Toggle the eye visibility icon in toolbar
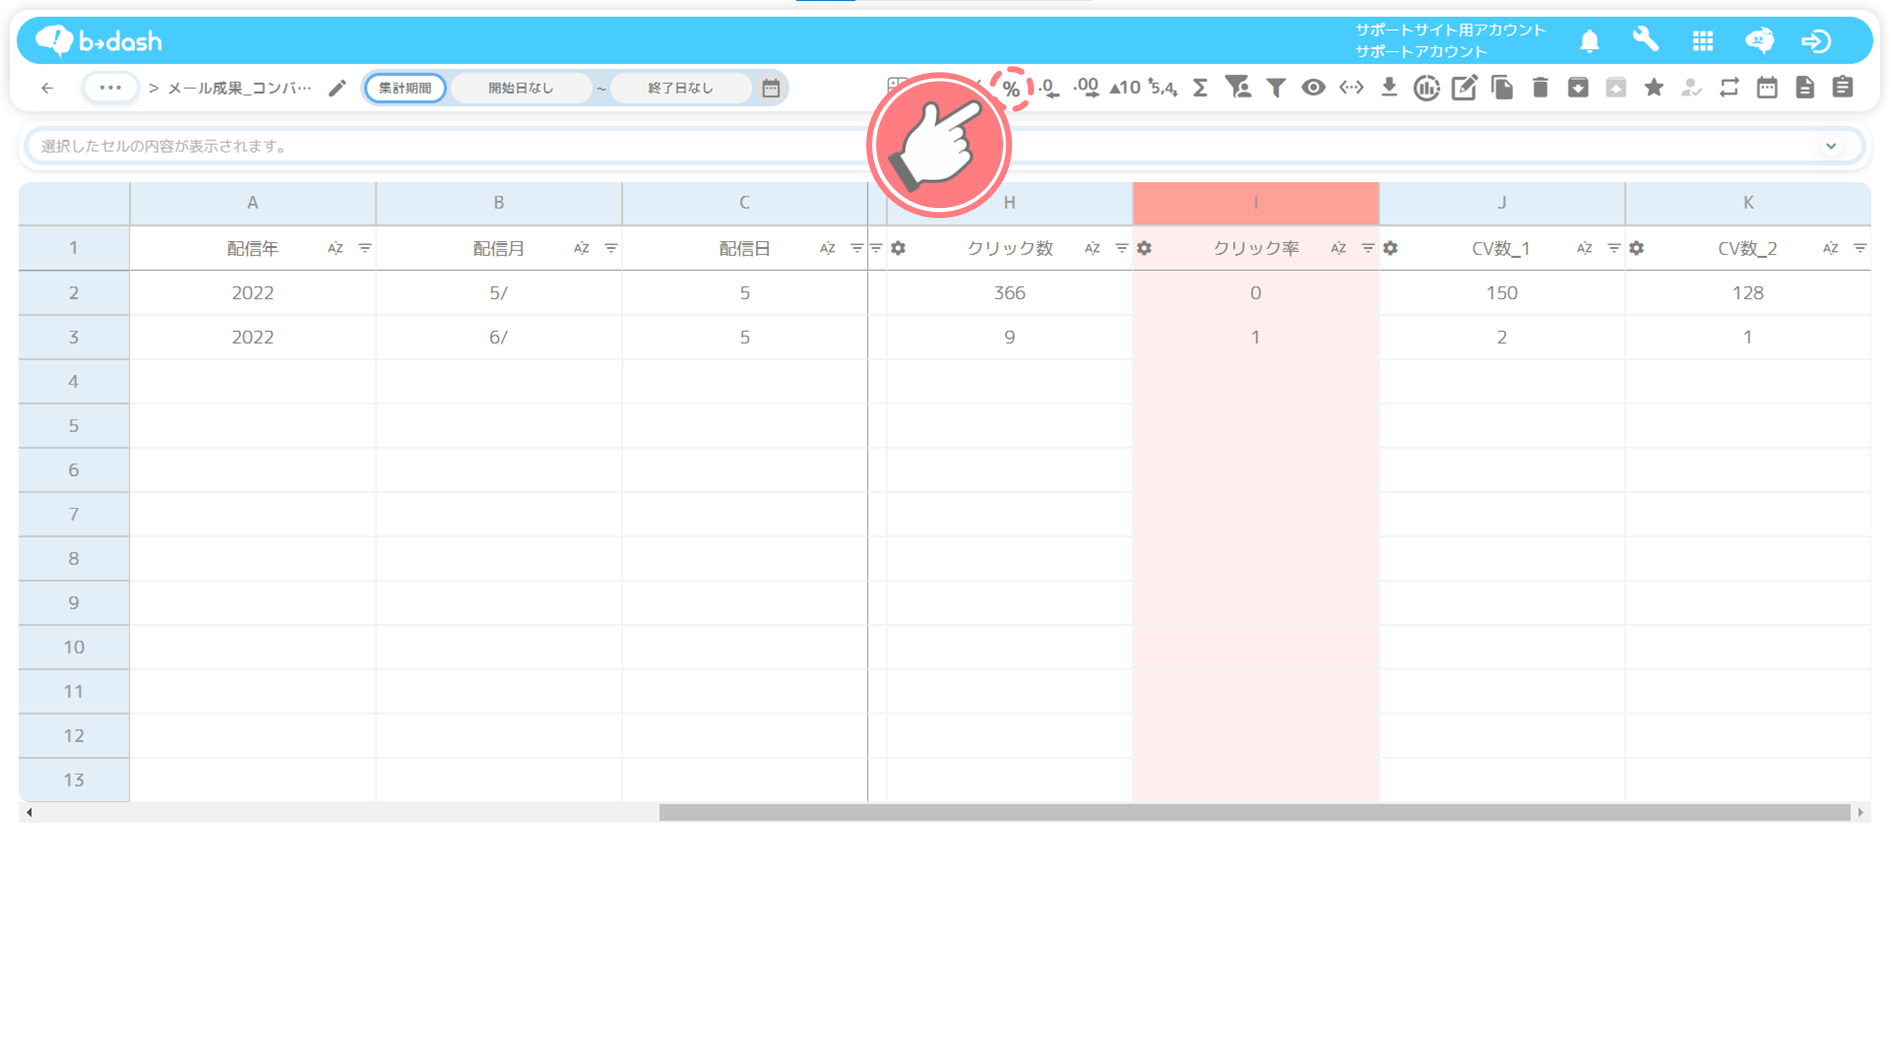Screen dimensions: 1890x1063 [1313, 88]
